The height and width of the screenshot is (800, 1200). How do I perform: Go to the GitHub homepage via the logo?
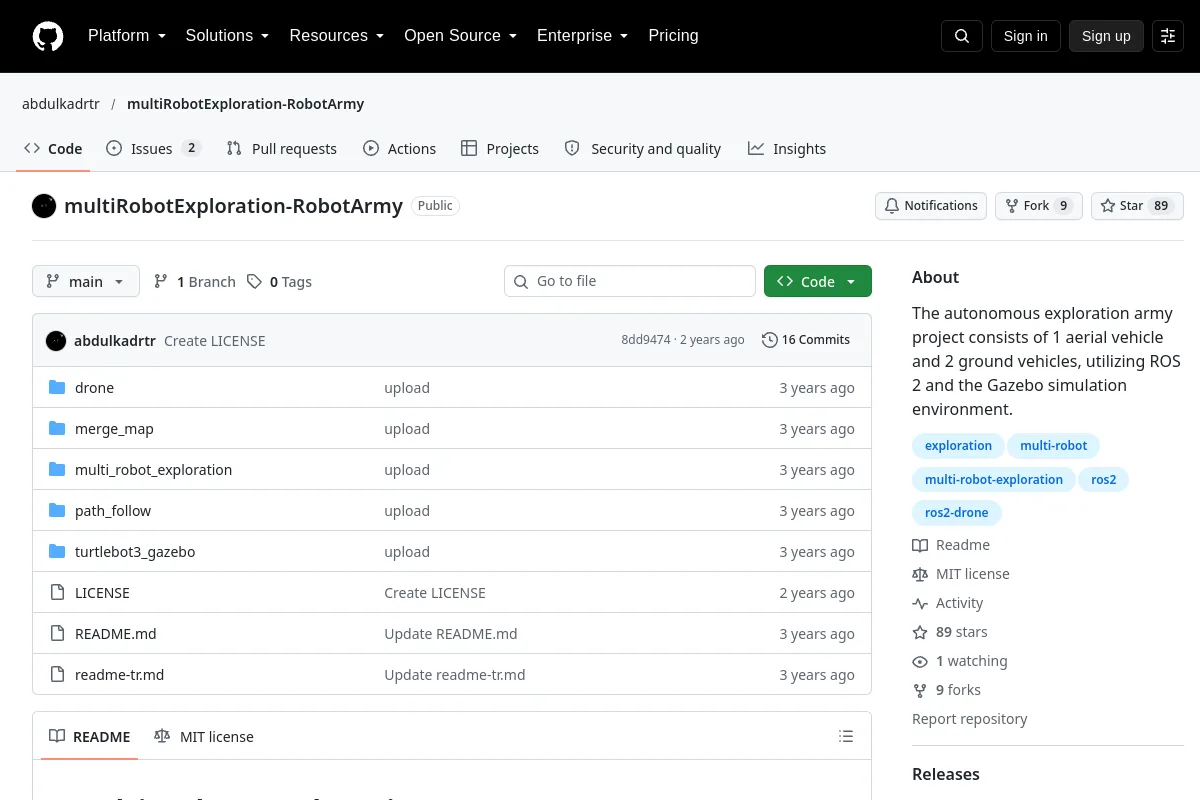pos(48,36)
